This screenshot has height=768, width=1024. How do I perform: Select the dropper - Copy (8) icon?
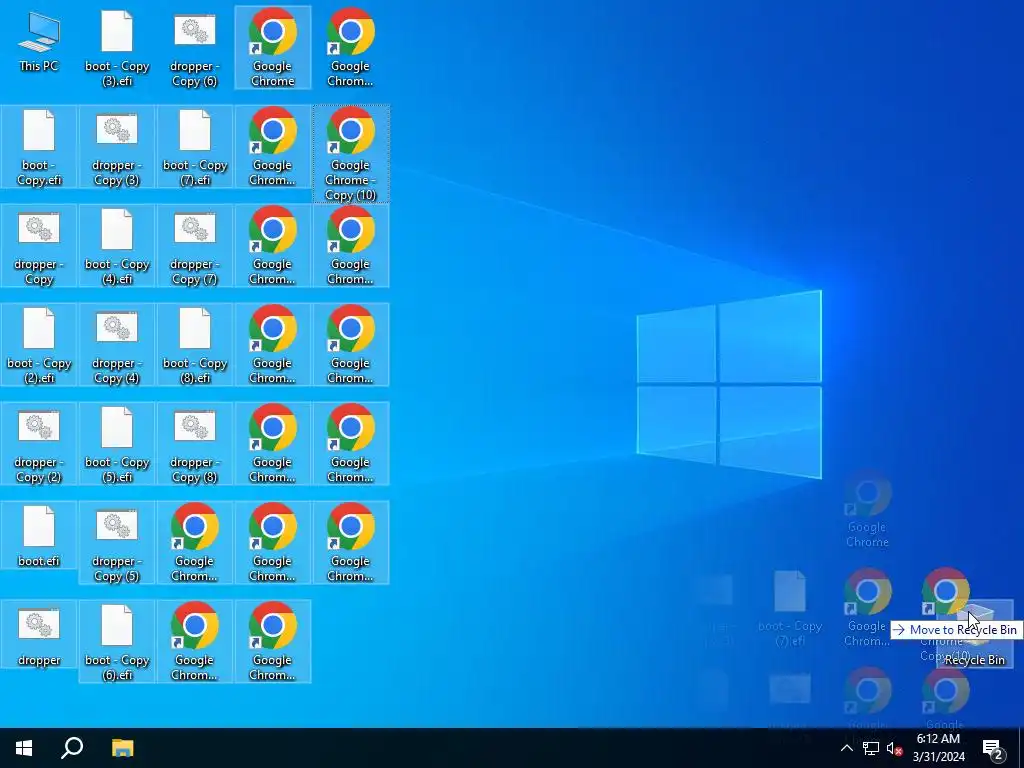[x=195, y=444]
